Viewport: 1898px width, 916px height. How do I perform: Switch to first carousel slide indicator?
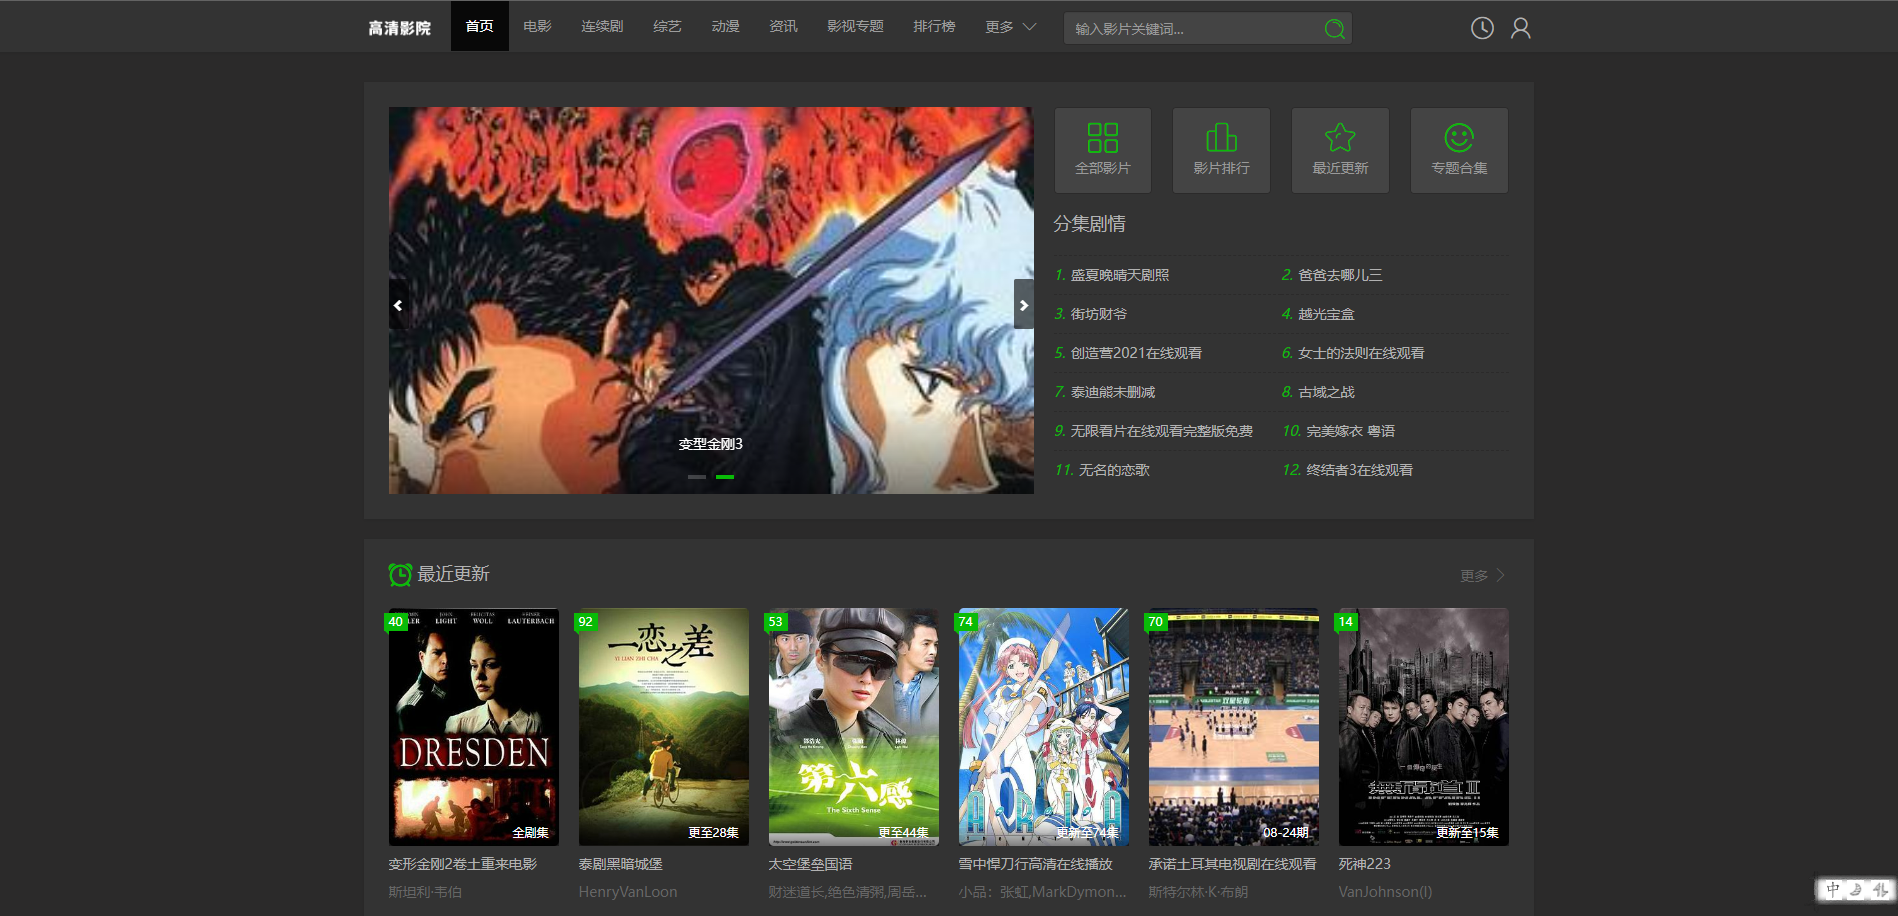697,477
